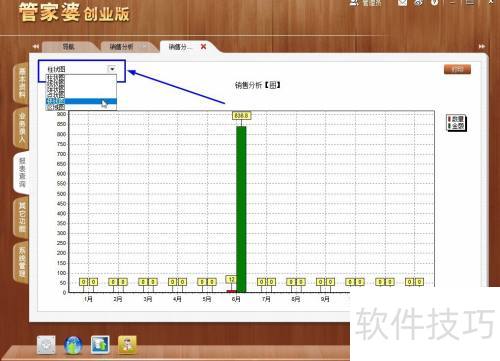The image size is (500, 361).
Task: Open 系统管理 sidebar section
Action: tap(22, 263)
